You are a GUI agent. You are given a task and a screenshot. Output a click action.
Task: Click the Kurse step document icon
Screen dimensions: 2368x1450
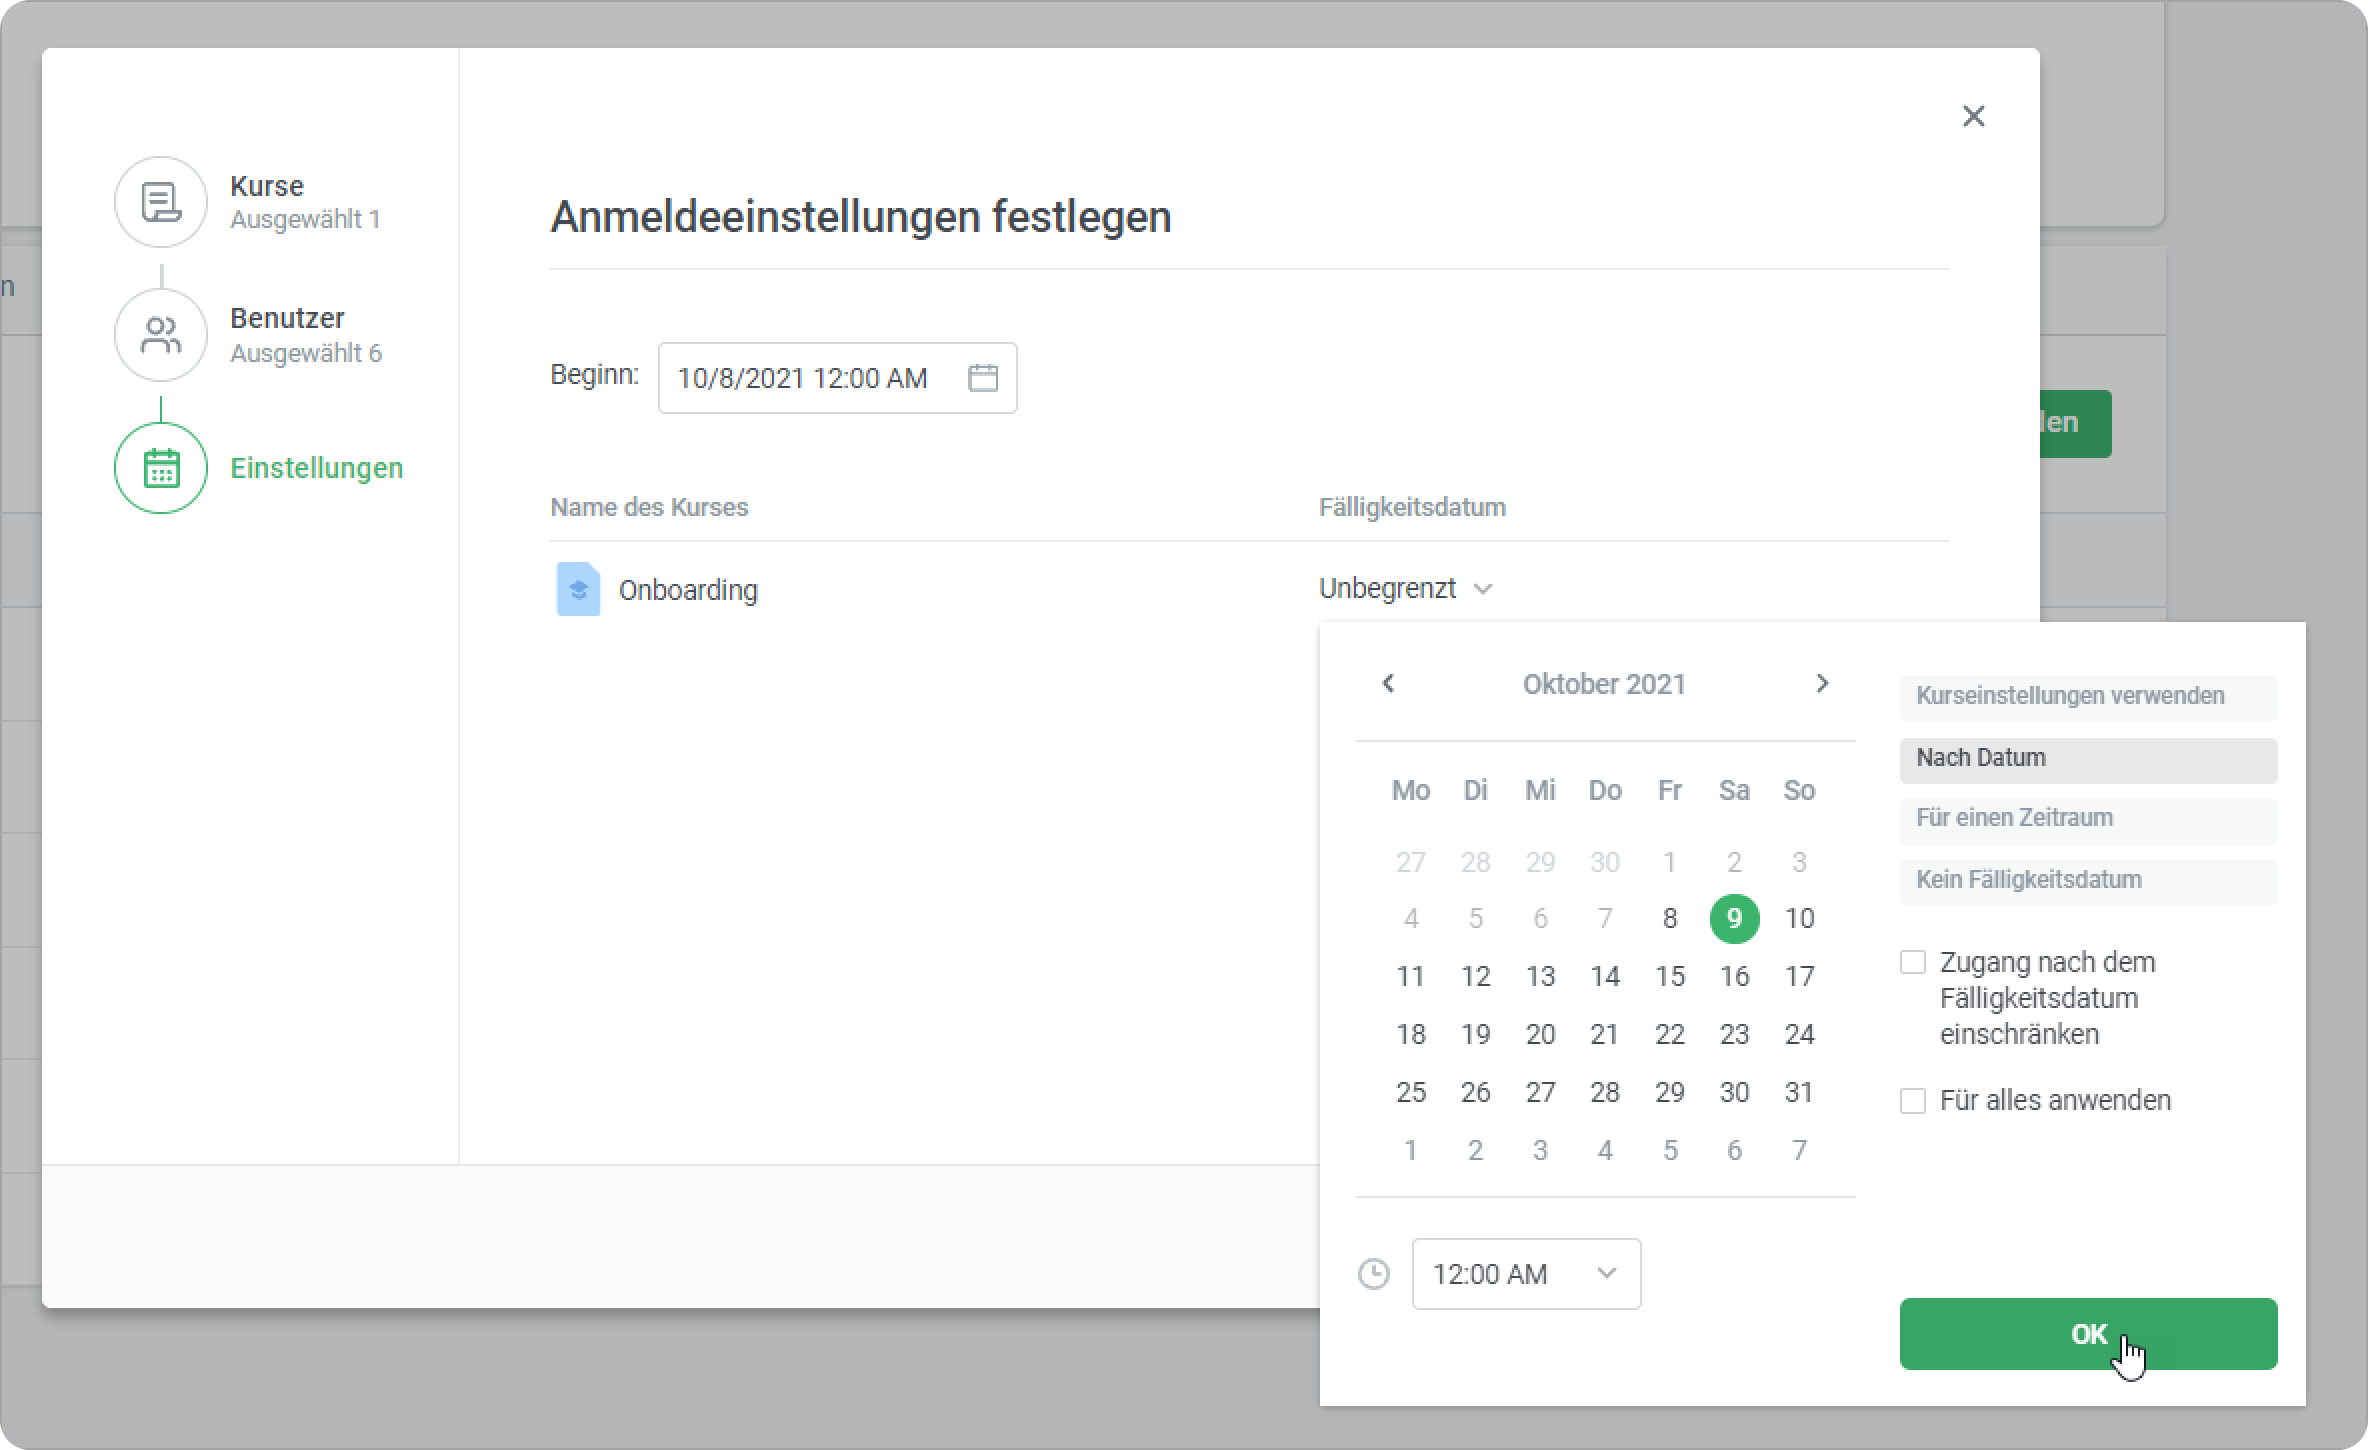[160, 202]
